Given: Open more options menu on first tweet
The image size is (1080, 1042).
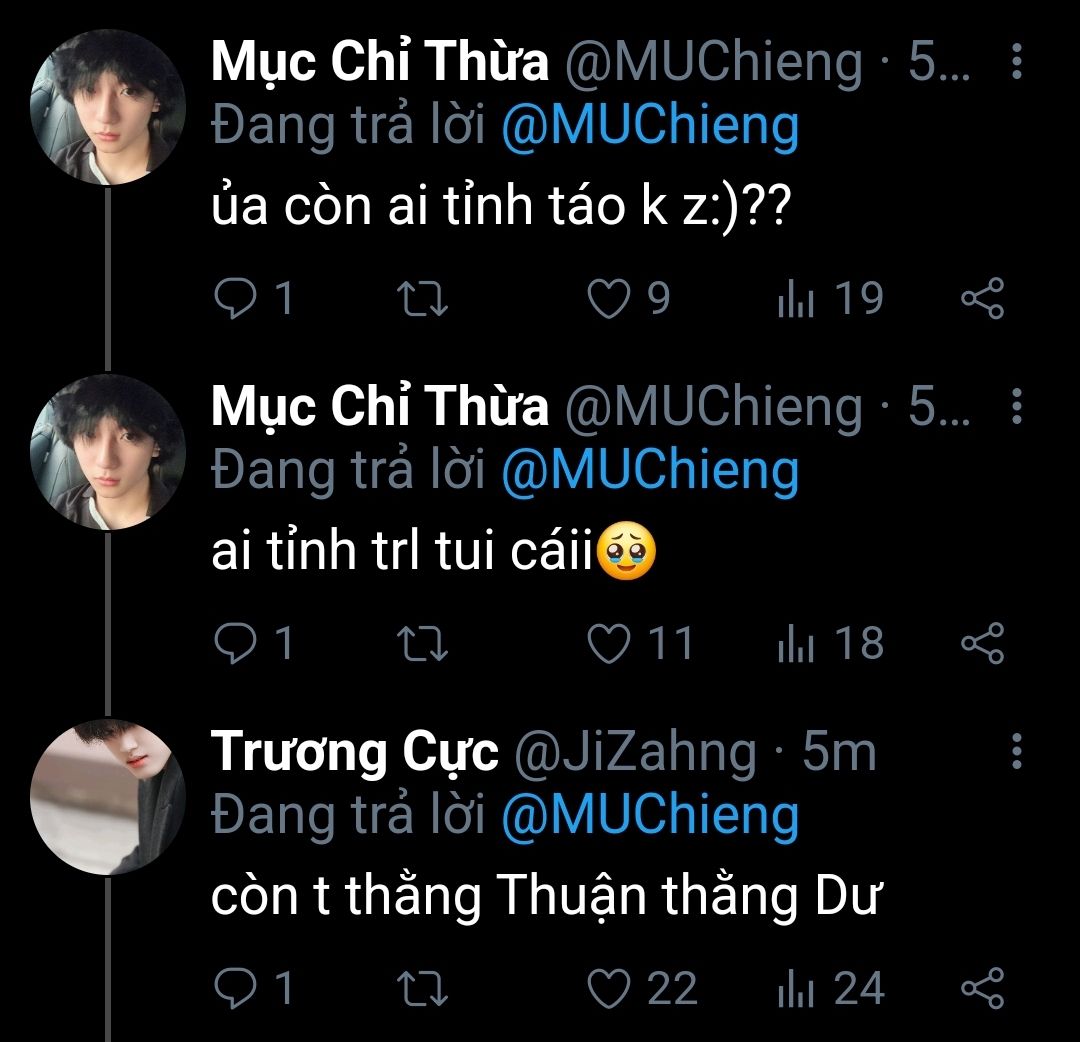Looking at the screenshot, I should [1016, 63].
